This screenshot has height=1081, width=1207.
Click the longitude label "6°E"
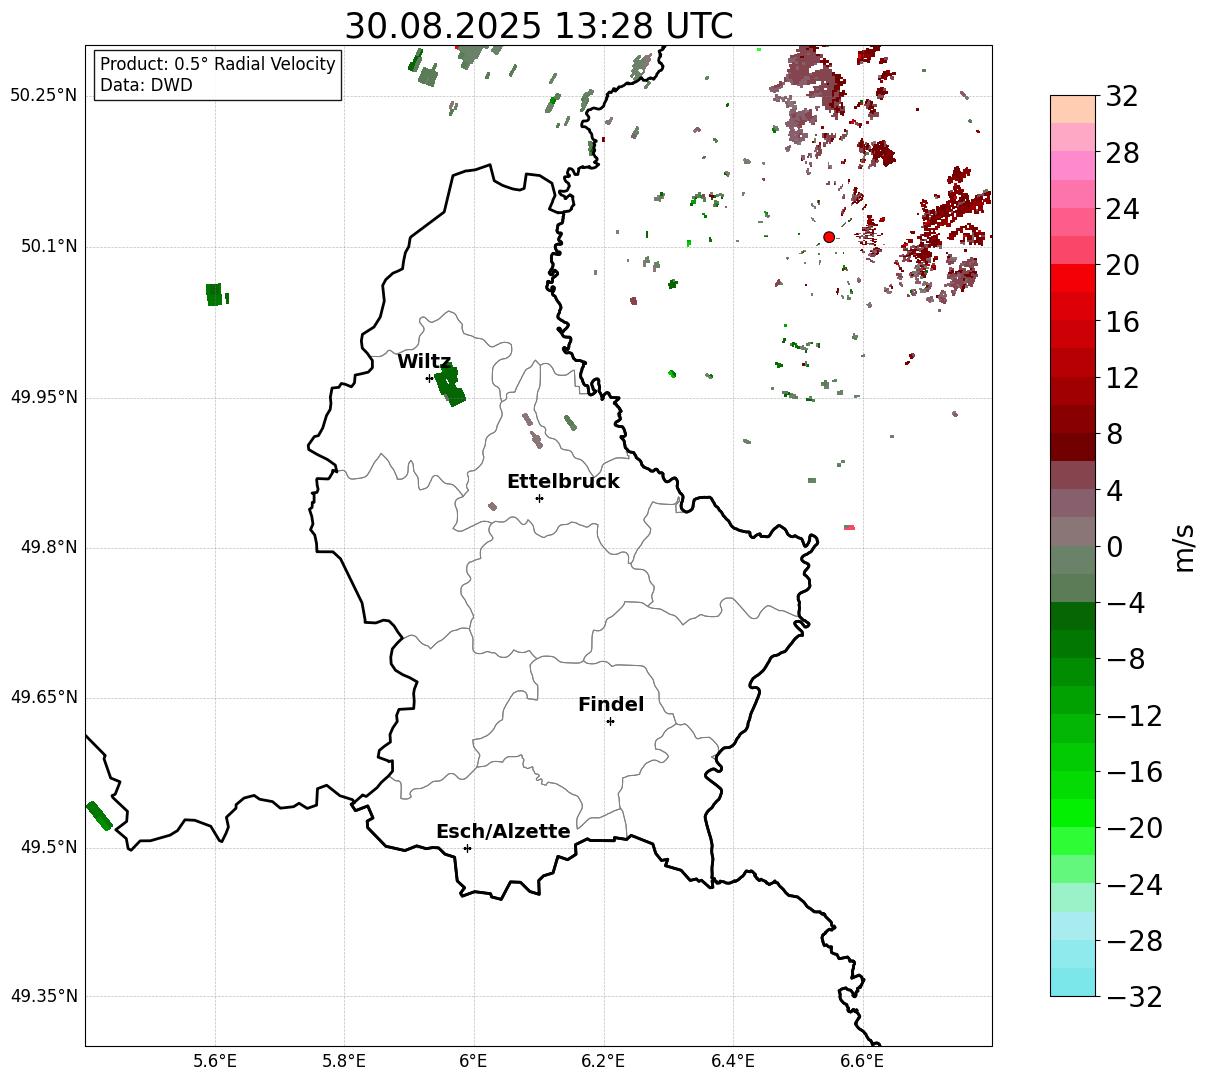point(474,1061)
